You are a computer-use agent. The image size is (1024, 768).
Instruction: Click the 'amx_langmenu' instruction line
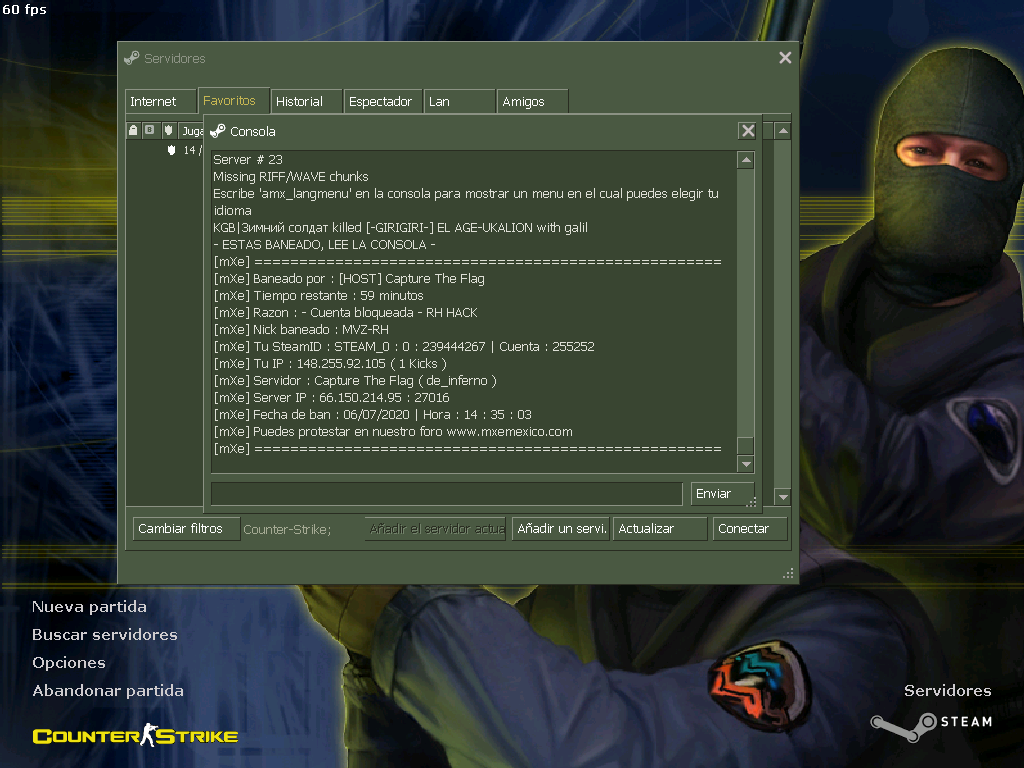coord(466,202)
